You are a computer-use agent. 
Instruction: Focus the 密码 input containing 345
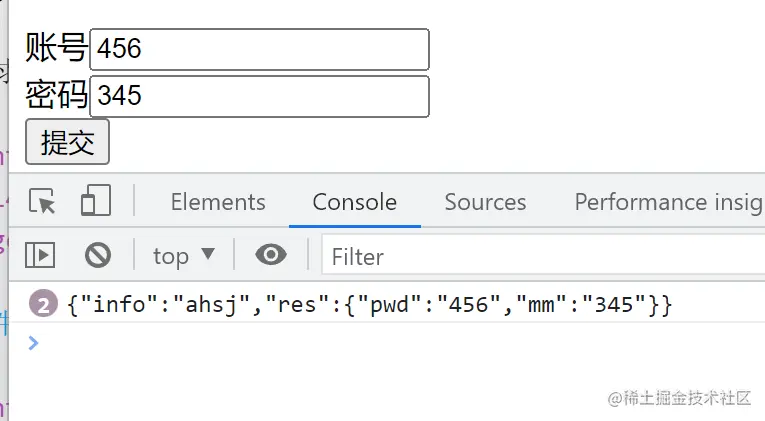(x=259, y=96)
